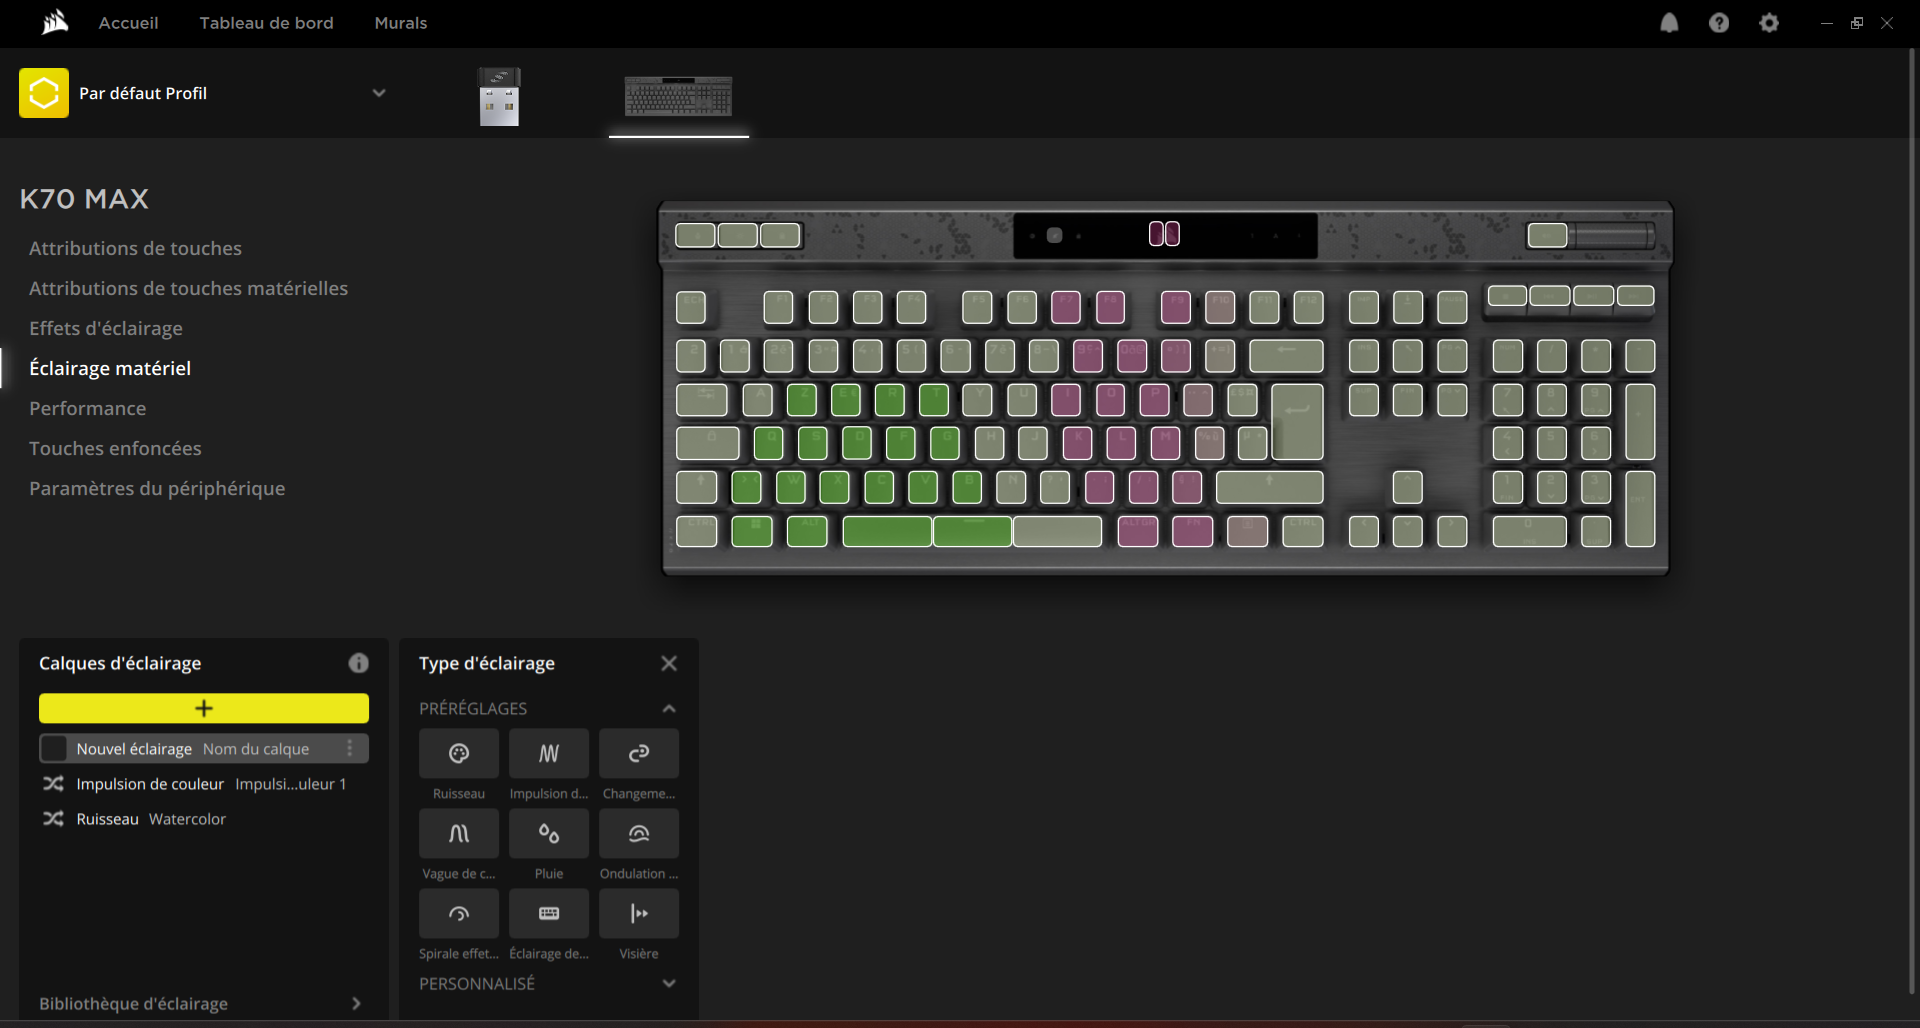Image resolution: width=1920 pixels, height=1028 pixels.
Task: Expand the PERSONNALISÉ section
Action: click(669, 983)
